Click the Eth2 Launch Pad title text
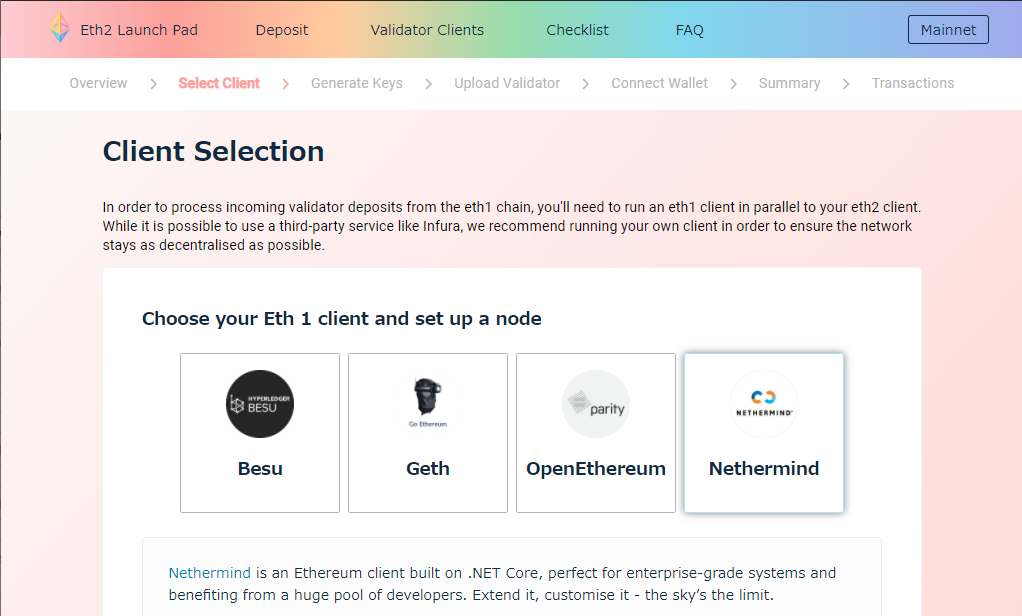 pos(139,30)
